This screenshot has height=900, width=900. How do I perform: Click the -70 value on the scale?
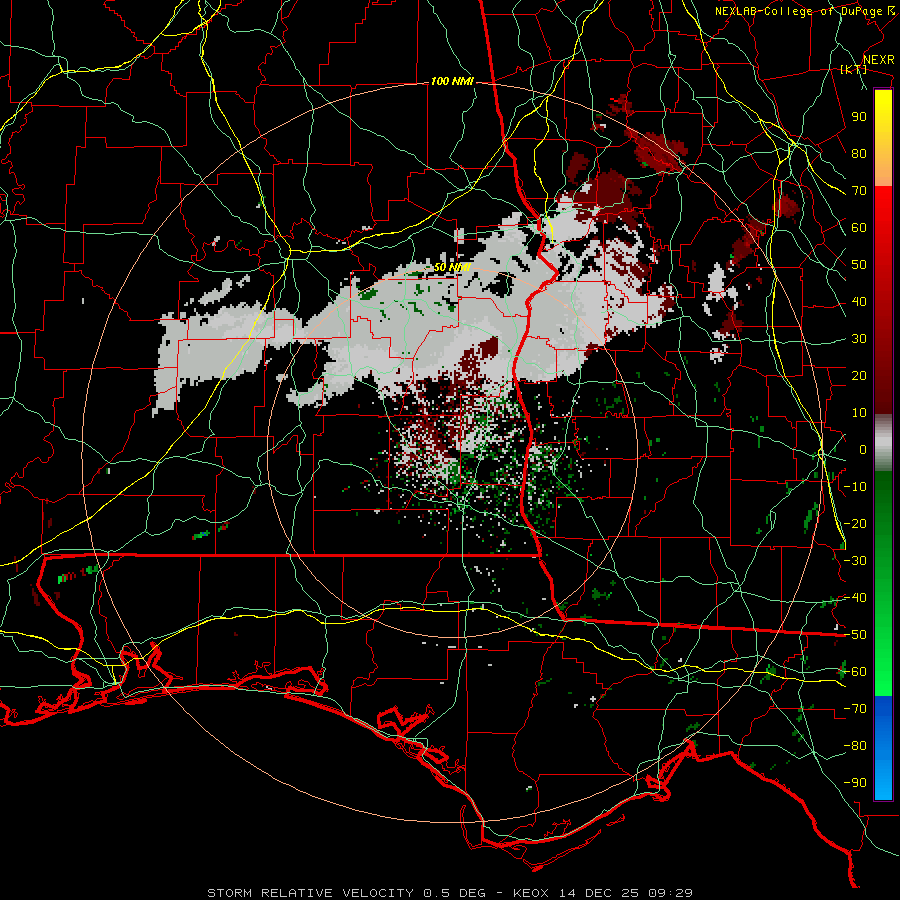[x=855, y=709]
